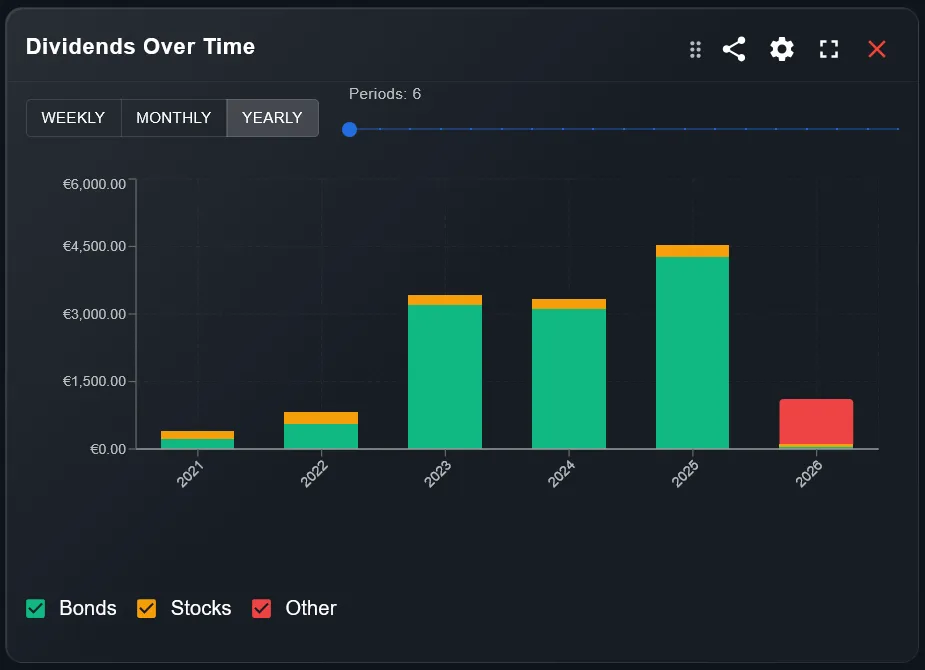Click the Stocks orange legend icon
The width and height of the screenshot is (925, 670).
click(x=146, y=608)
